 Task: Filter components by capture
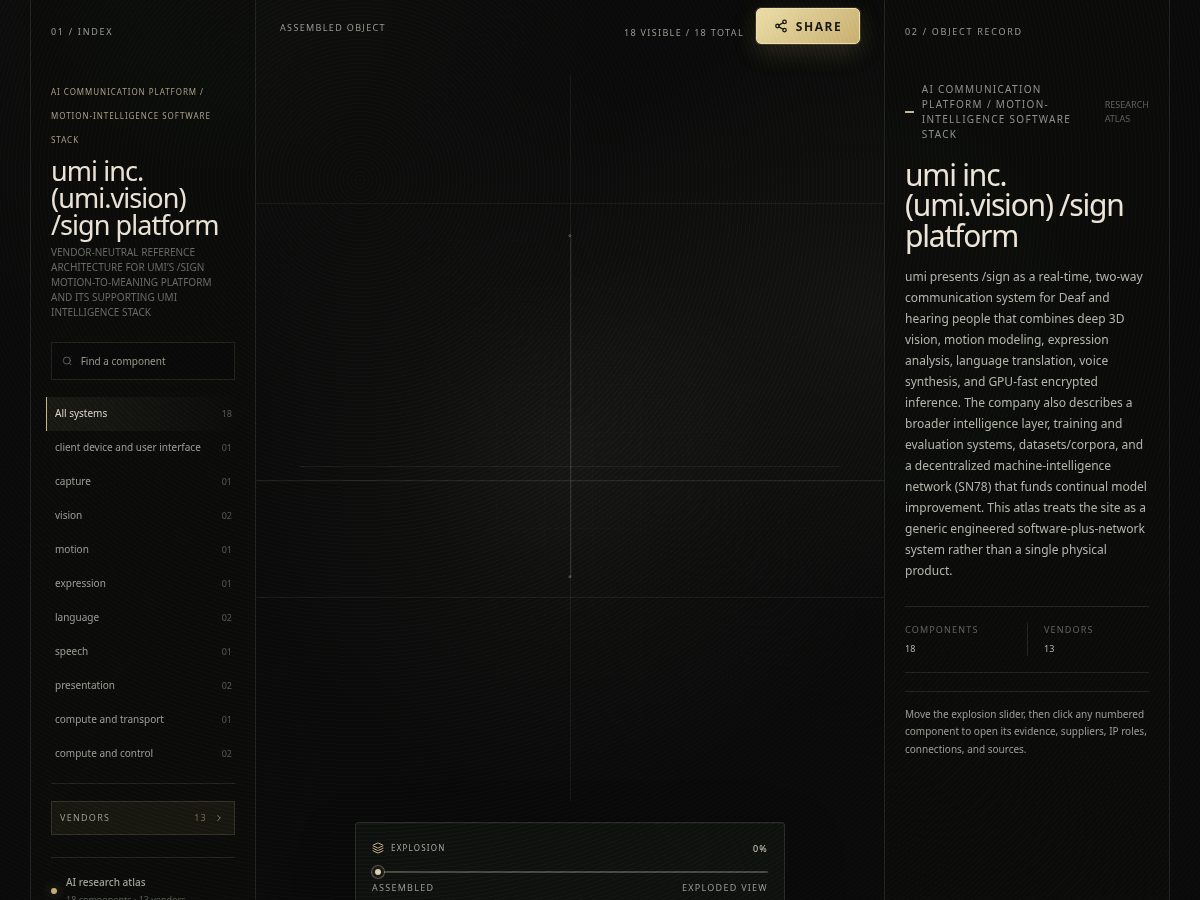click(141, 482)
